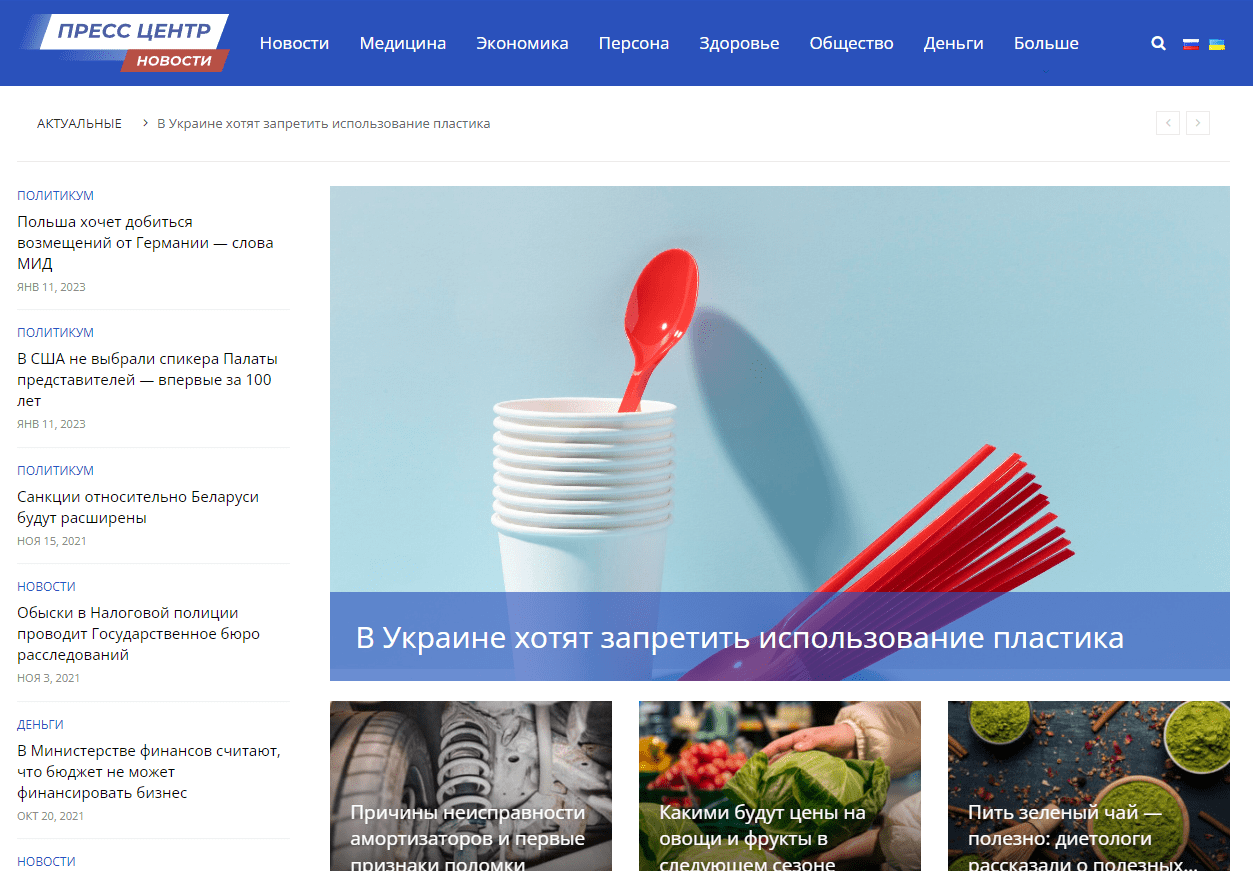The width and height of the screenshot is (1253, 871).
Task: Open the Деньги menu item
Action: point(954,43)
